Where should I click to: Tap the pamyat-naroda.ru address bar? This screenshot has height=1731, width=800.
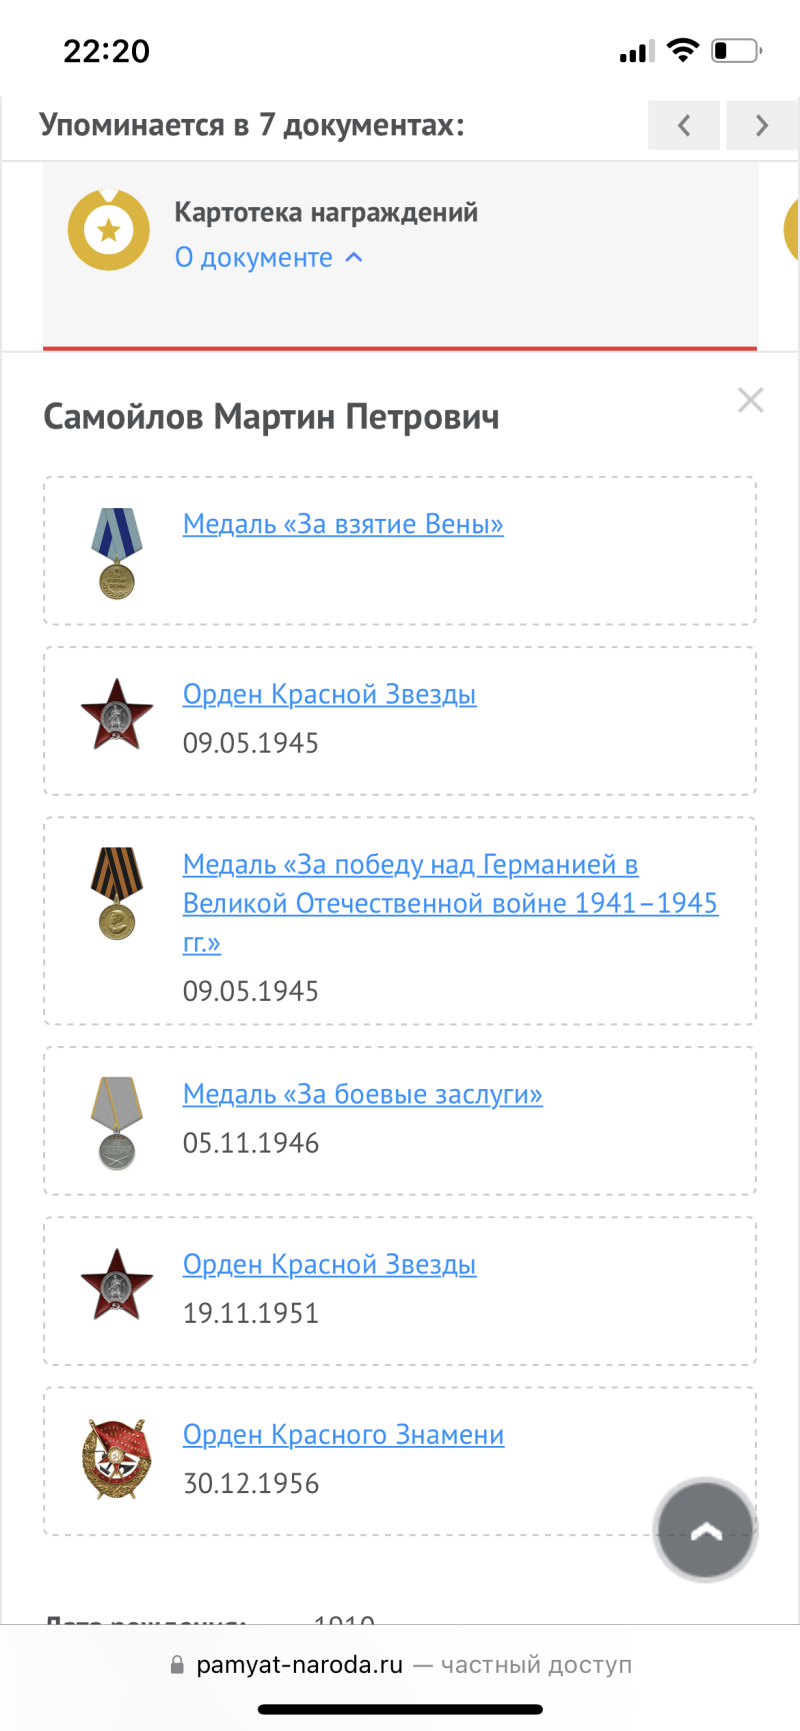400,1665
